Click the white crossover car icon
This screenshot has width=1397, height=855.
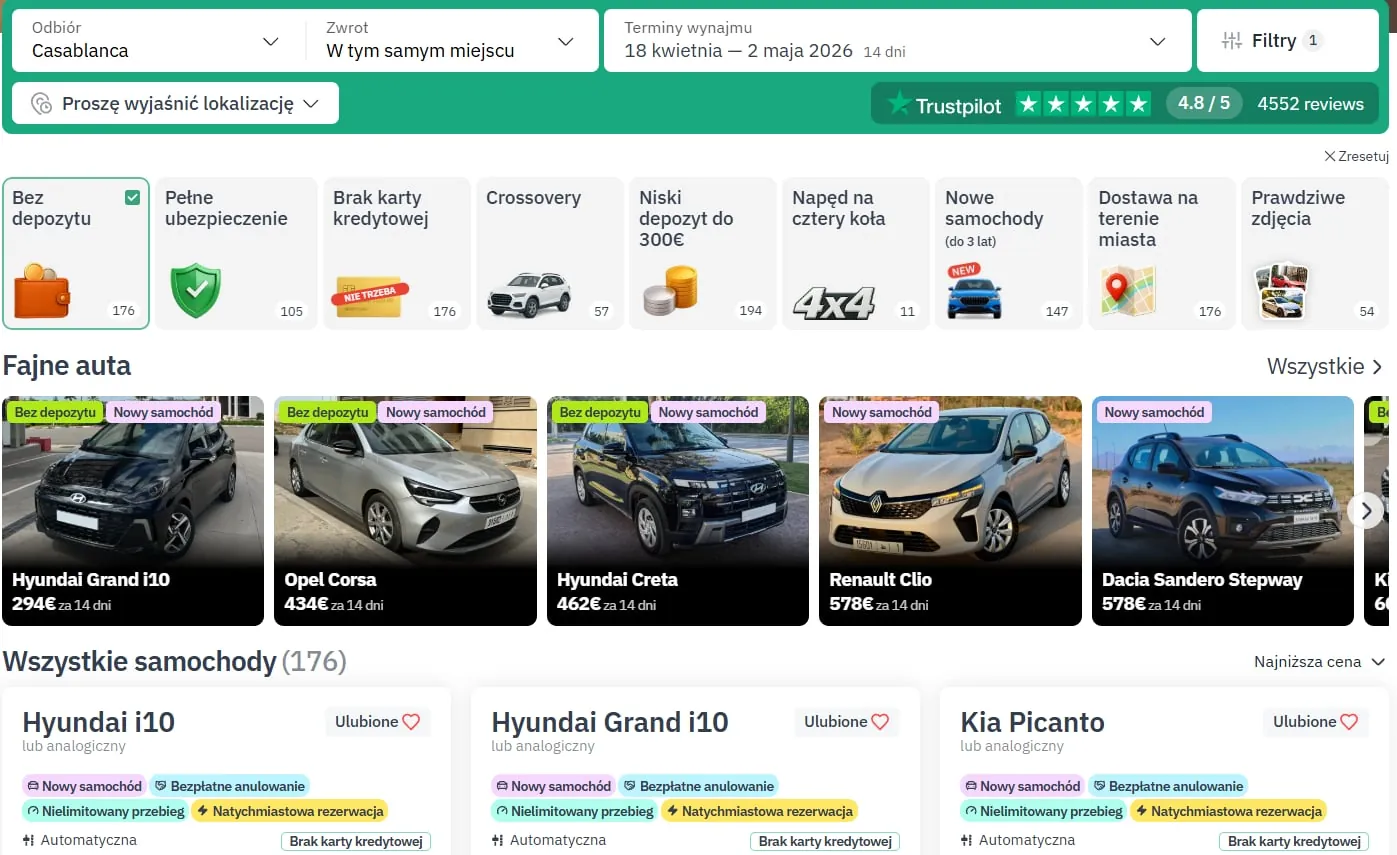click(x=529, y=294)
